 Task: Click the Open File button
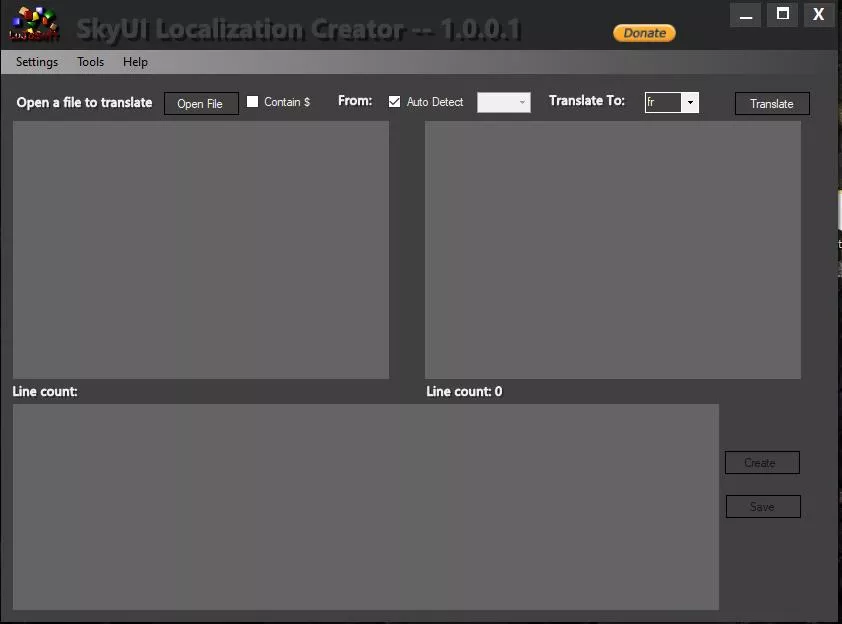tap(201, 103)
